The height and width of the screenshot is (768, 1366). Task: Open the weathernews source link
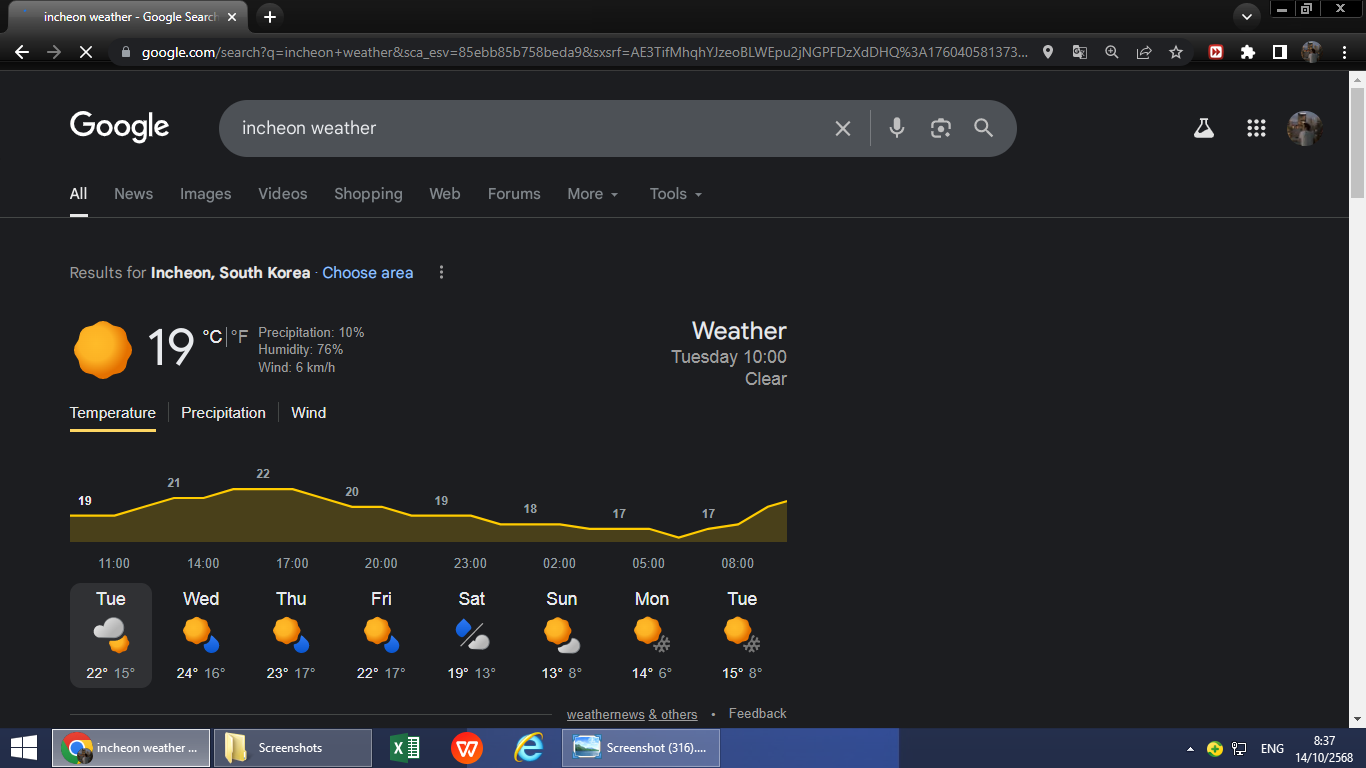pyautogui.click(x=605, y=715)
